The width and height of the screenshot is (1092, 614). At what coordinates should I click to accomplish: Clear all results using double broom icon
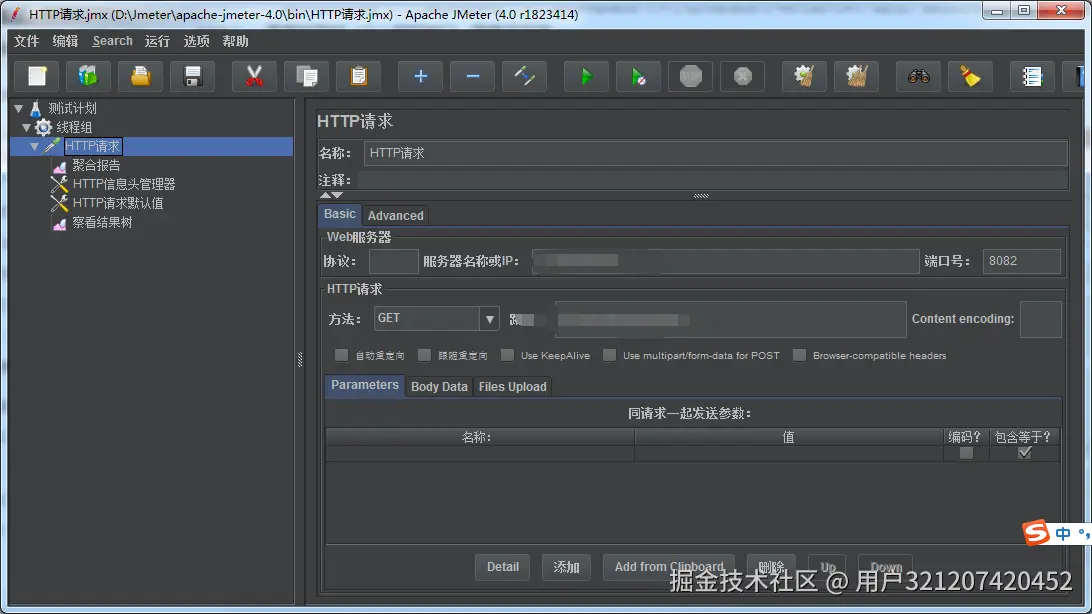tap(856, 76)
